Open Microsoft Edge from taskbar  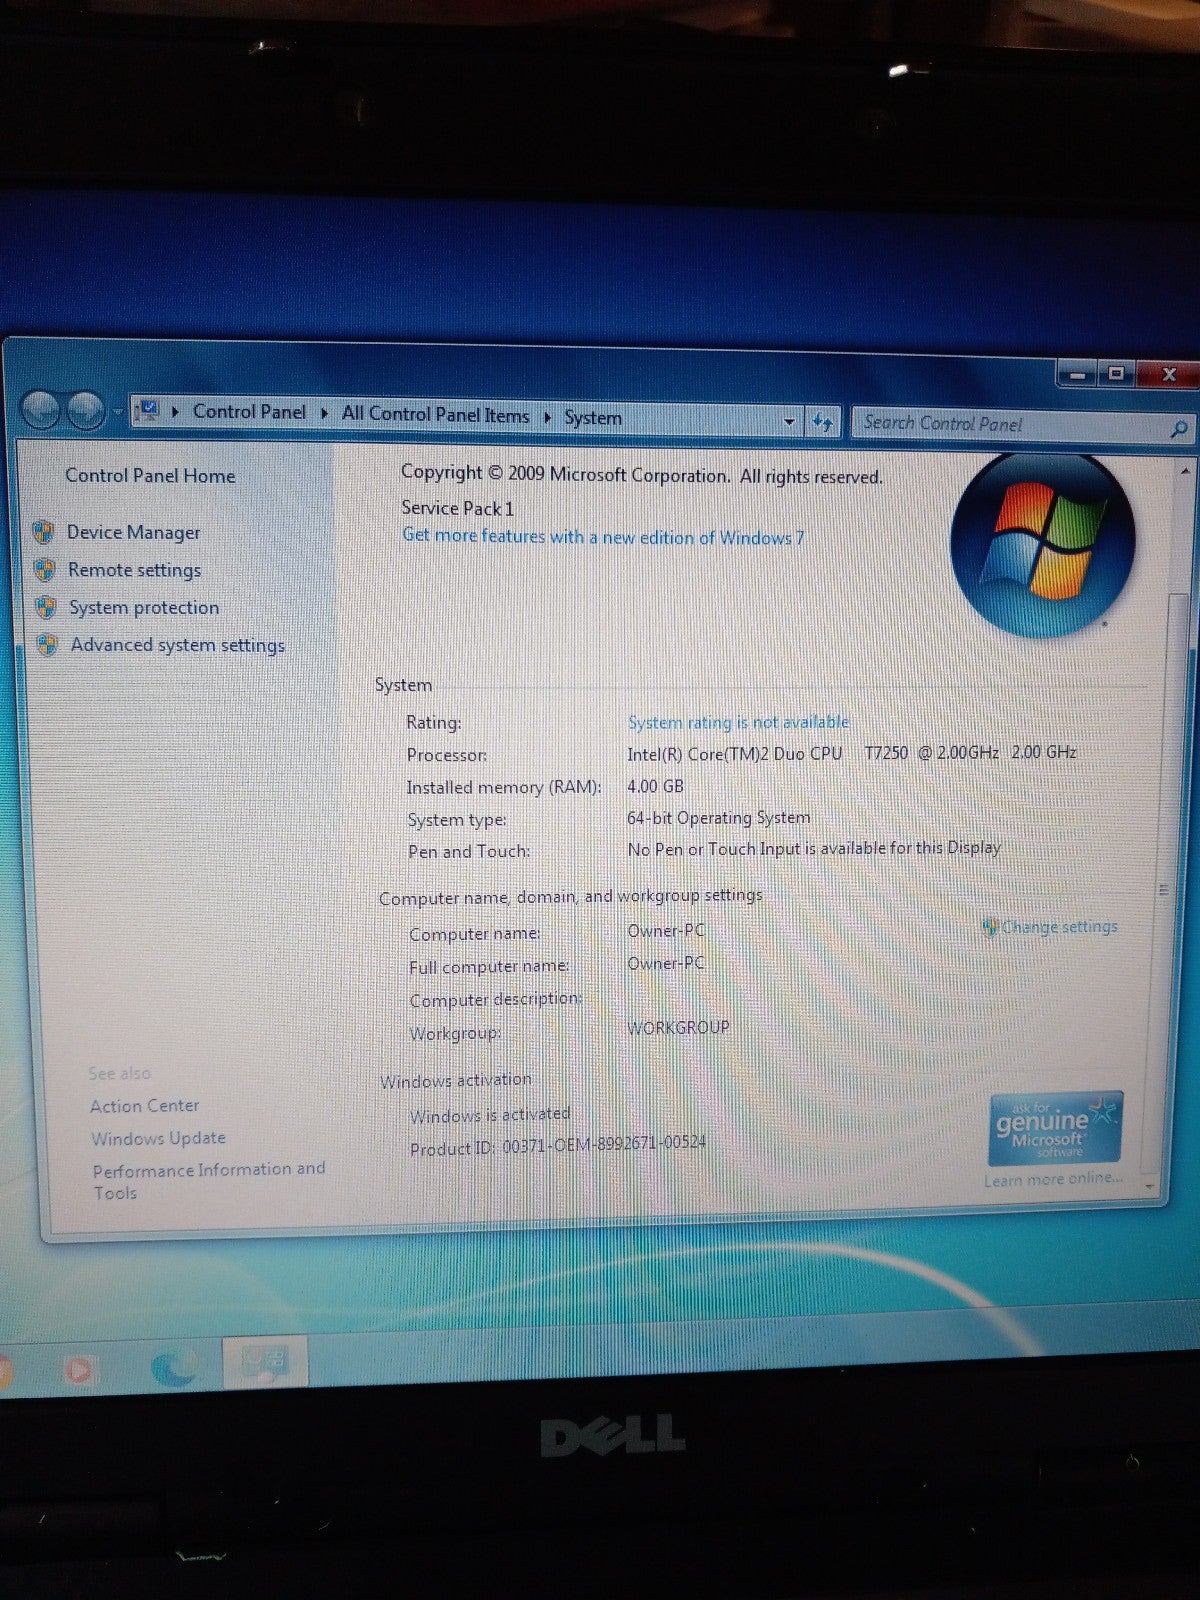[x=174, y=1366]
